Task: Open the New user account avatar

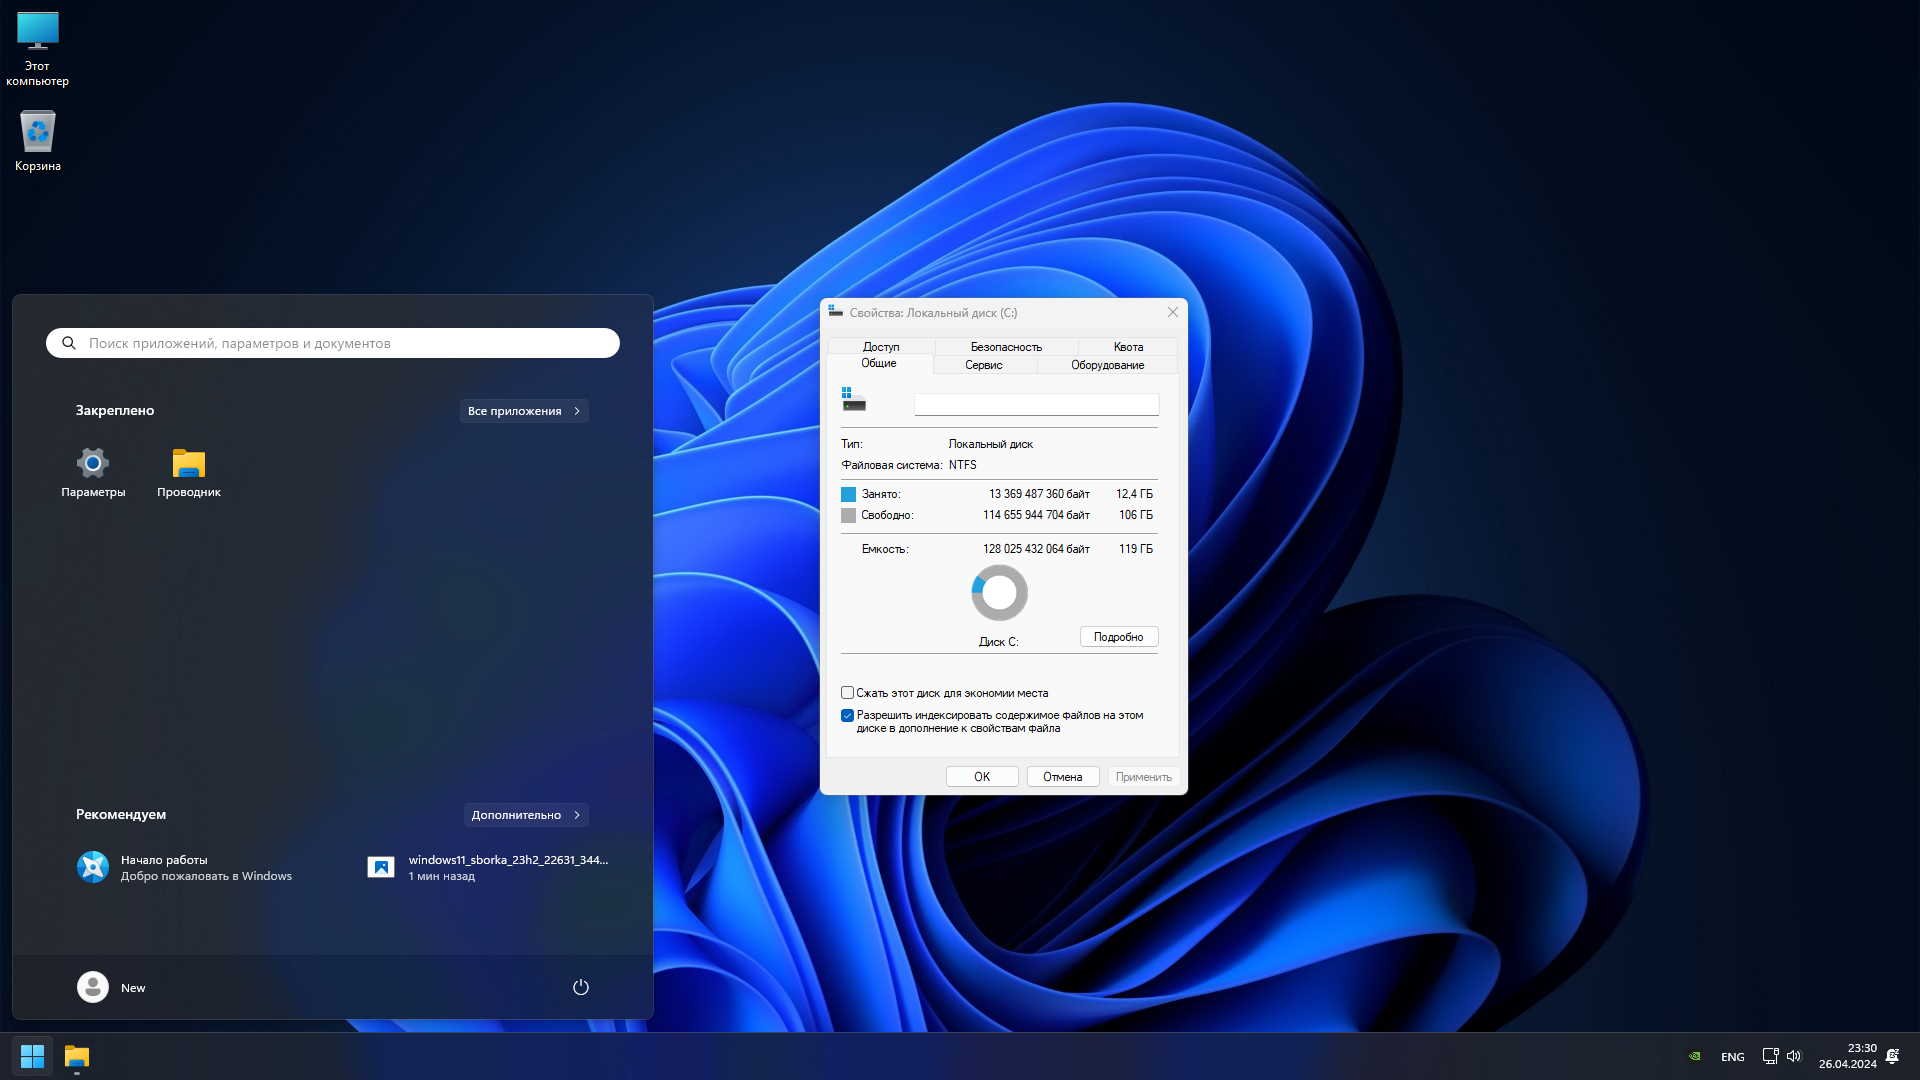Action: click(x=93, y=987)
